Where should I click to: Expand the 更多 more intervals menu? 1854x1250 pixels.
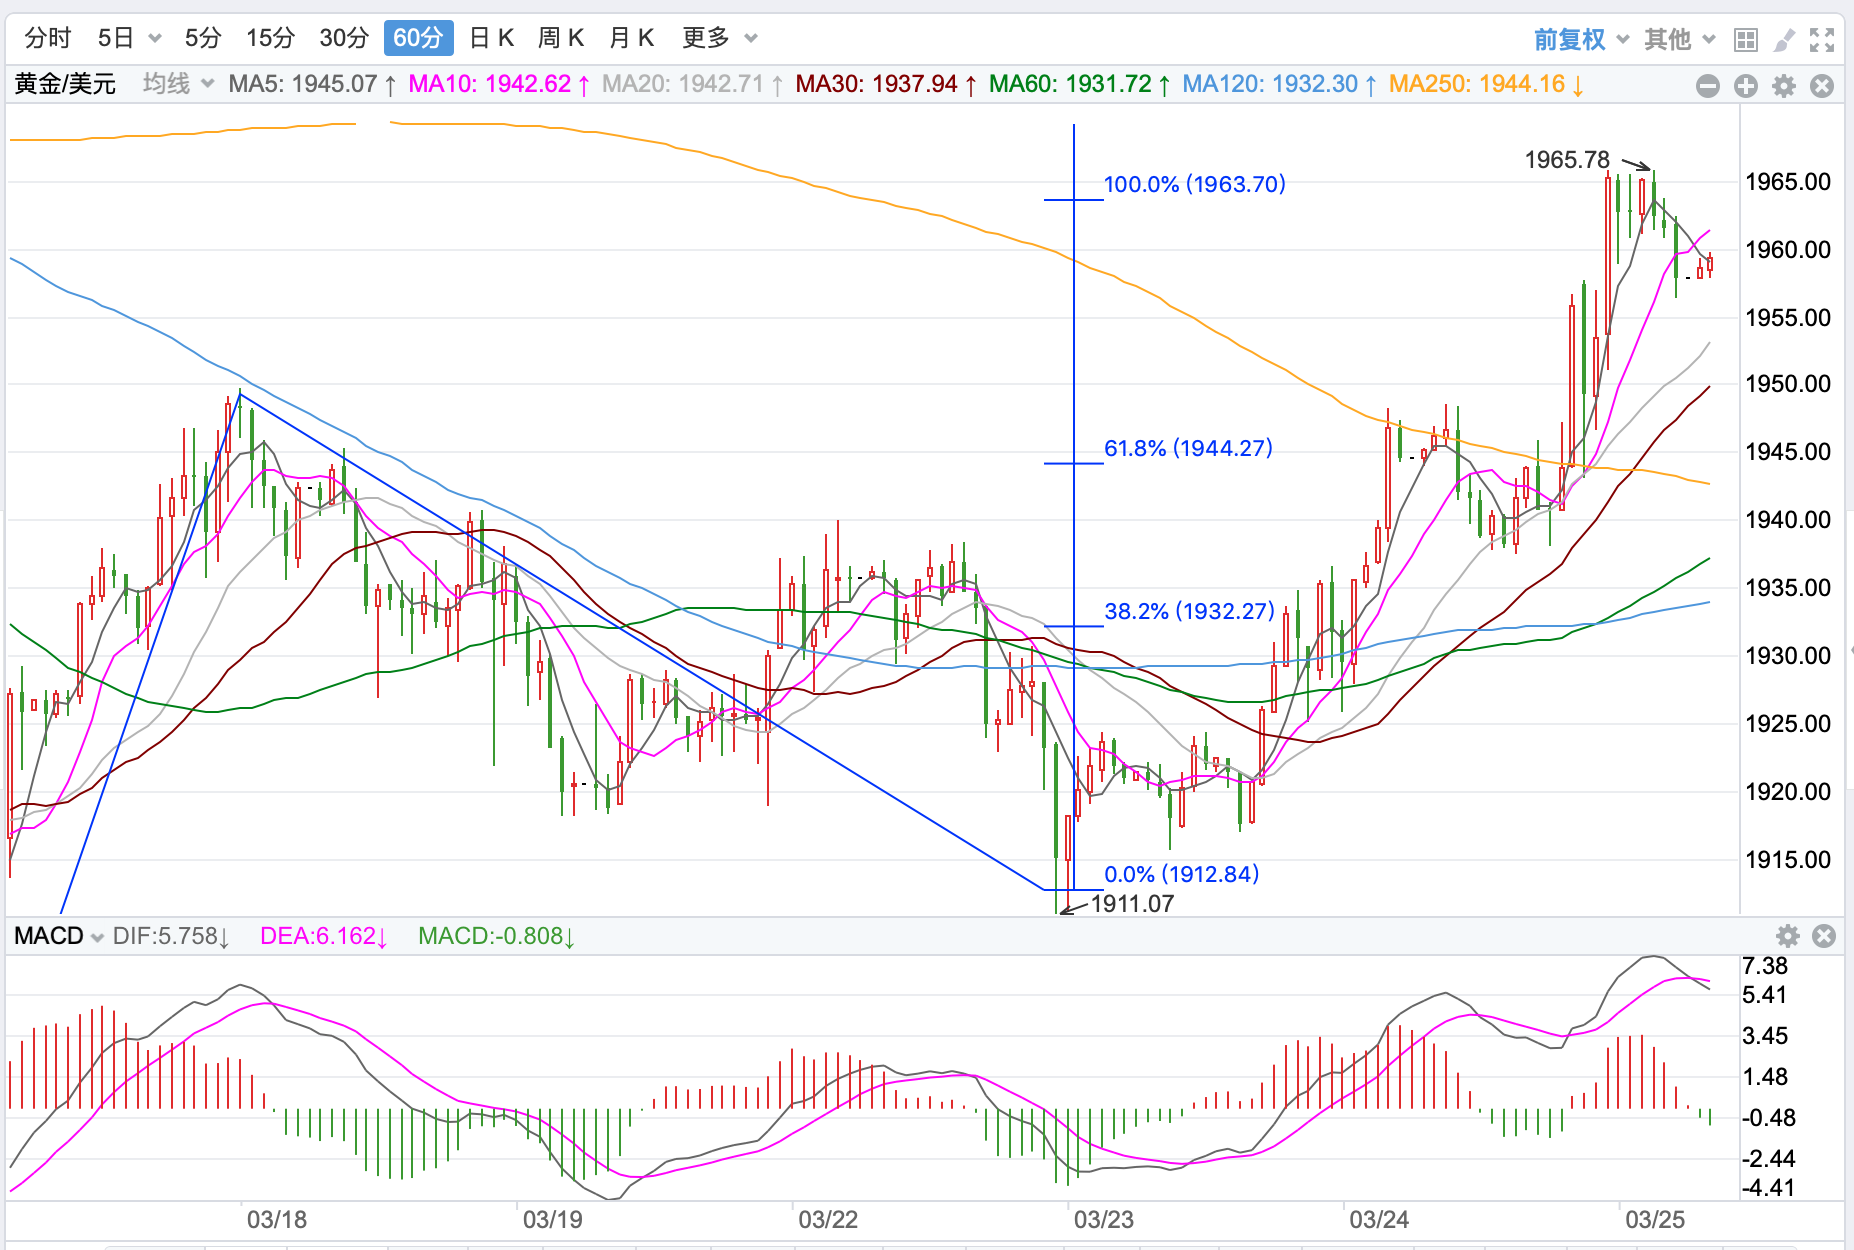pyautogui.click(x=720, y=38)
